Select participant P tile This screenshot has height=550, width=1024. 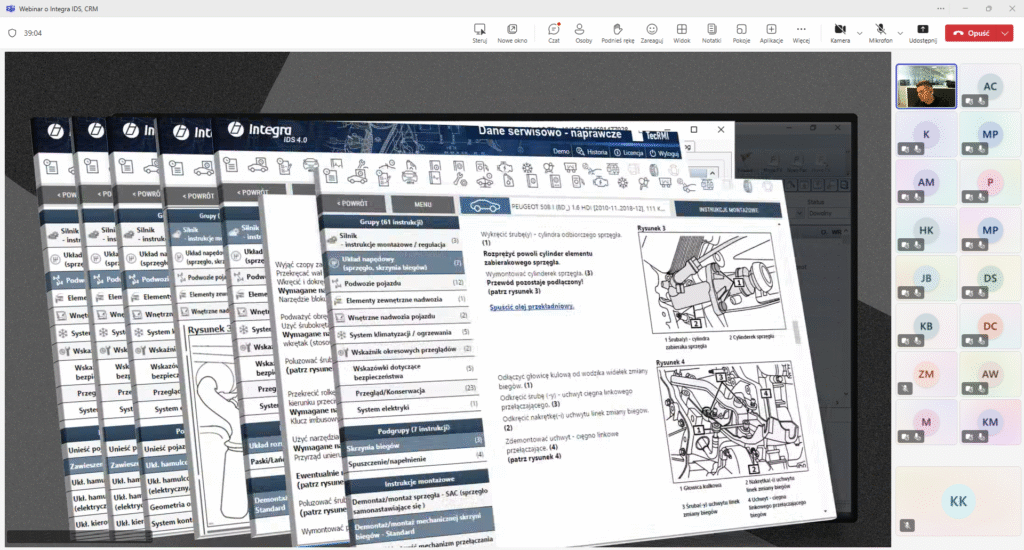[x=990, y=182]
